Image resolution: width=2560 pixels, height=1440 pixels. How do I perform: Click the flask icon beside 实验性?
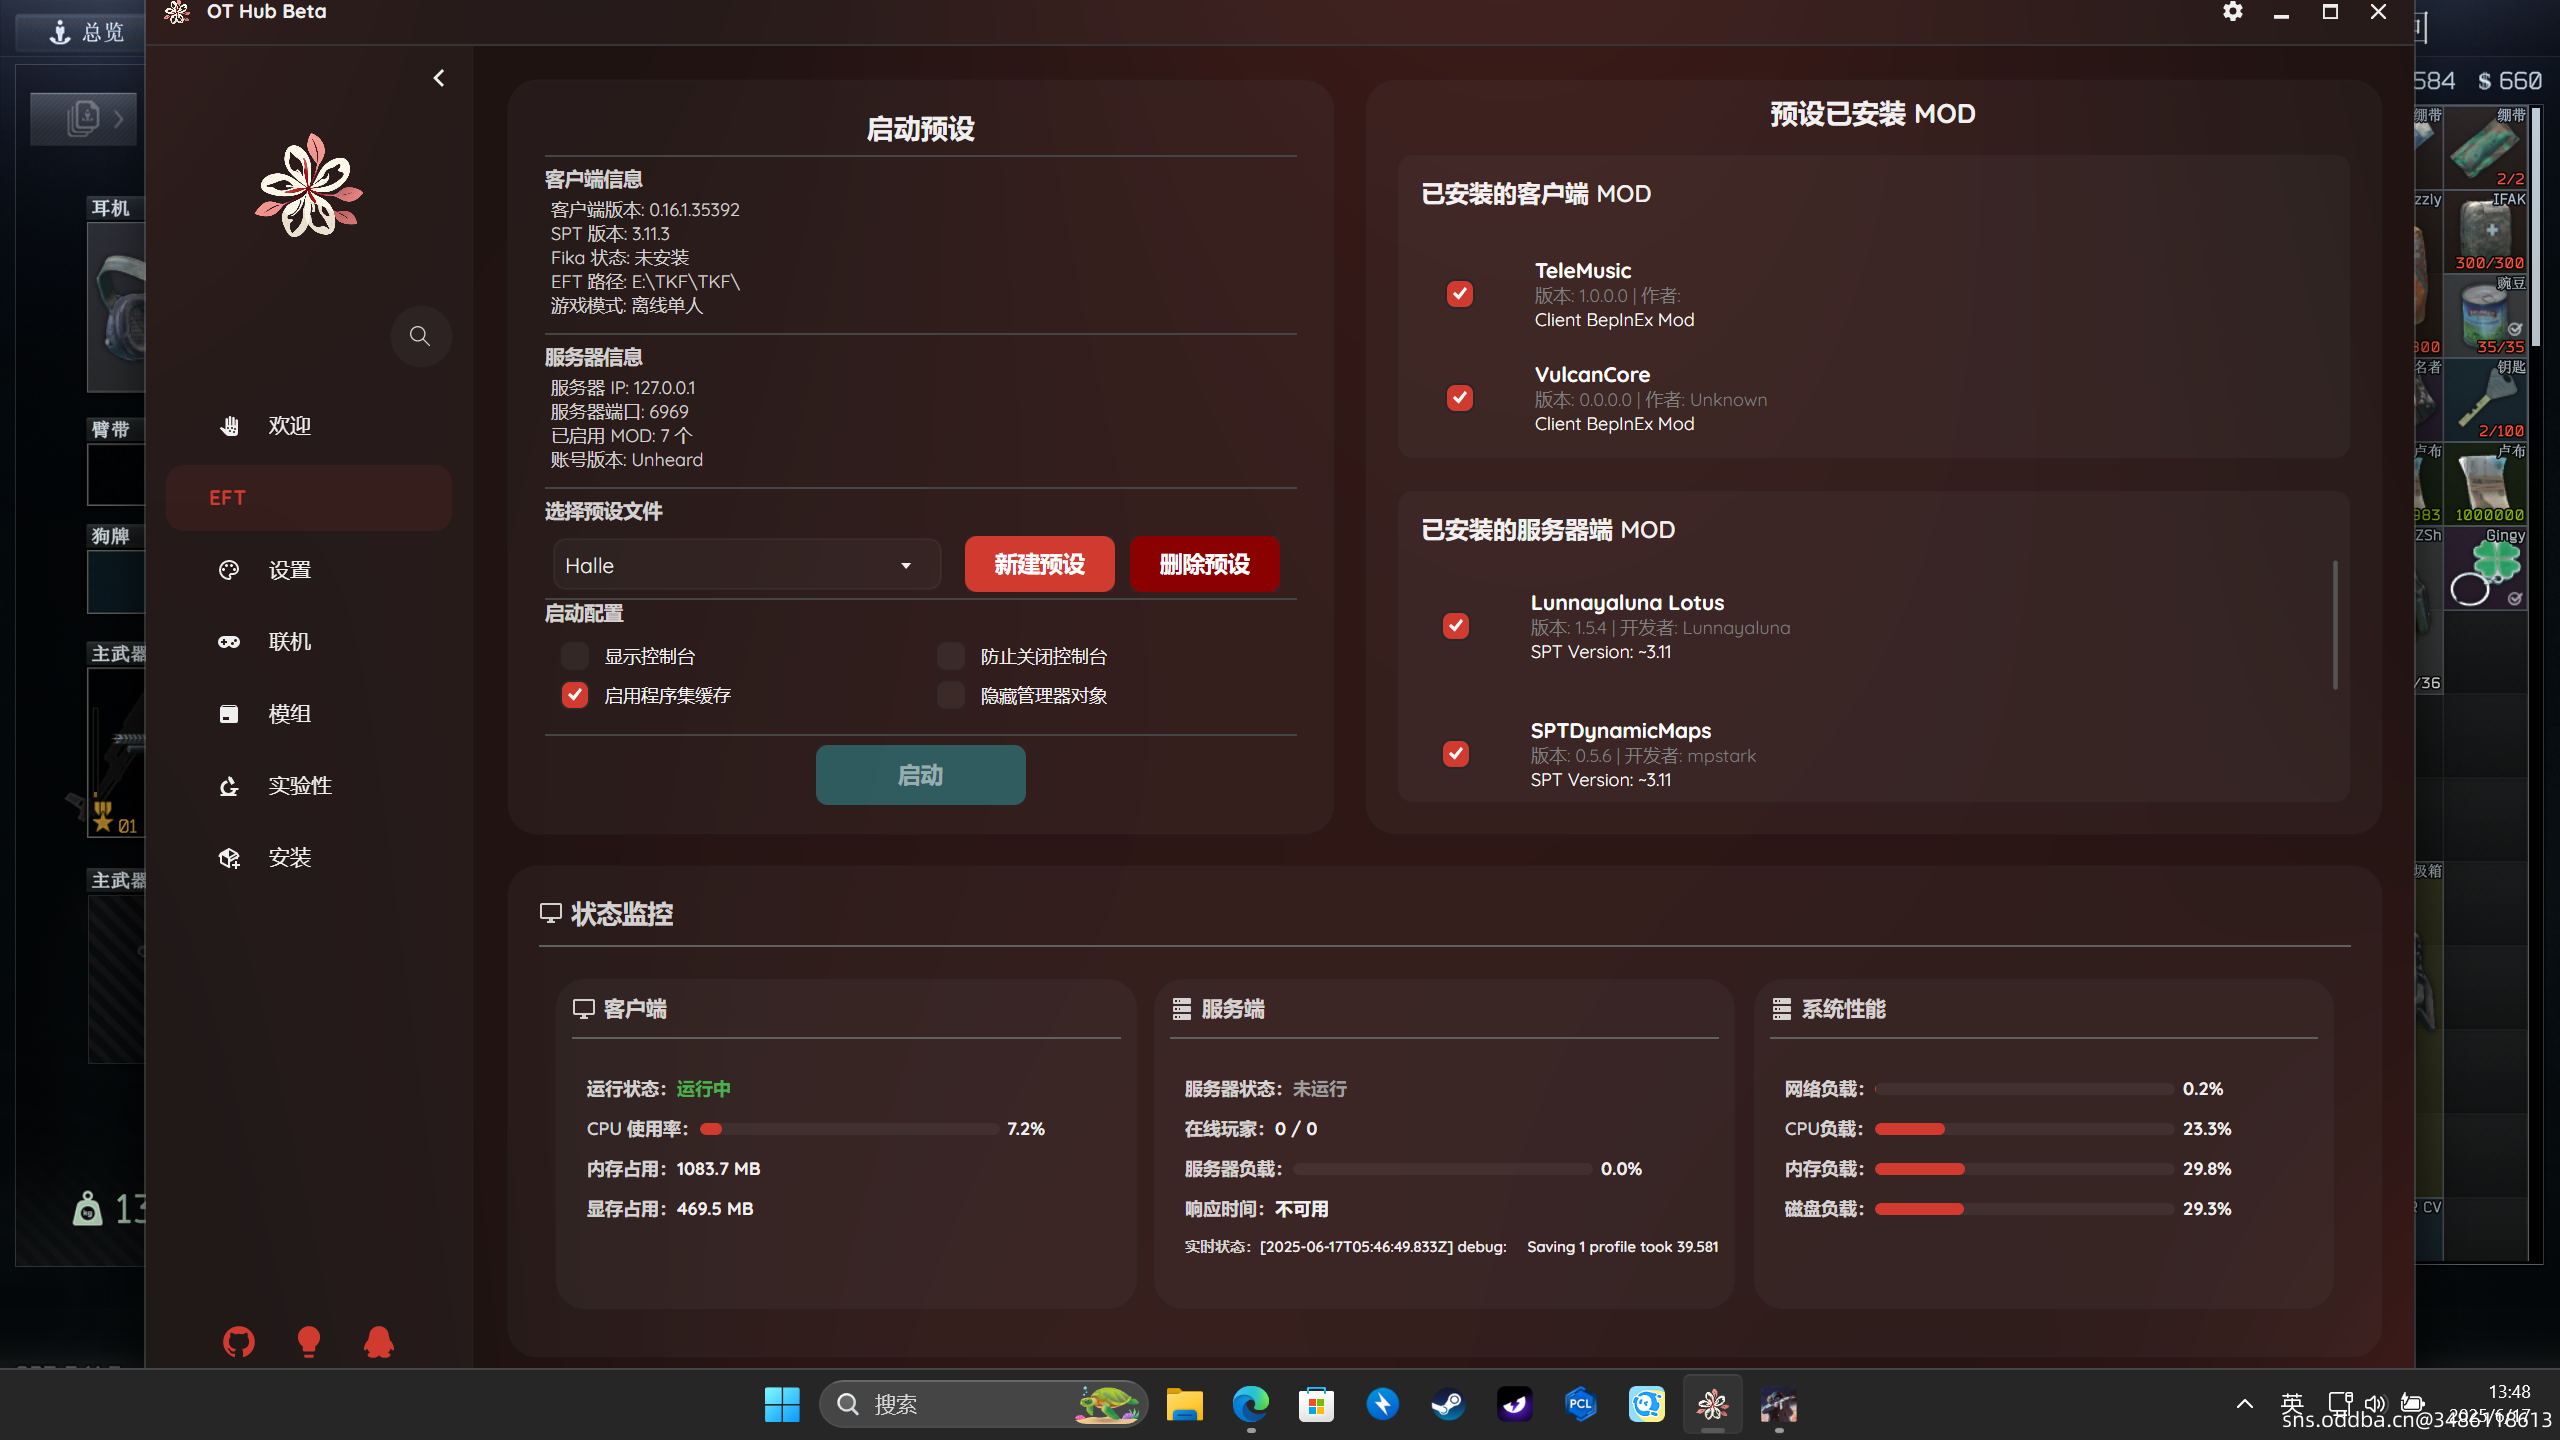[229, 786]
